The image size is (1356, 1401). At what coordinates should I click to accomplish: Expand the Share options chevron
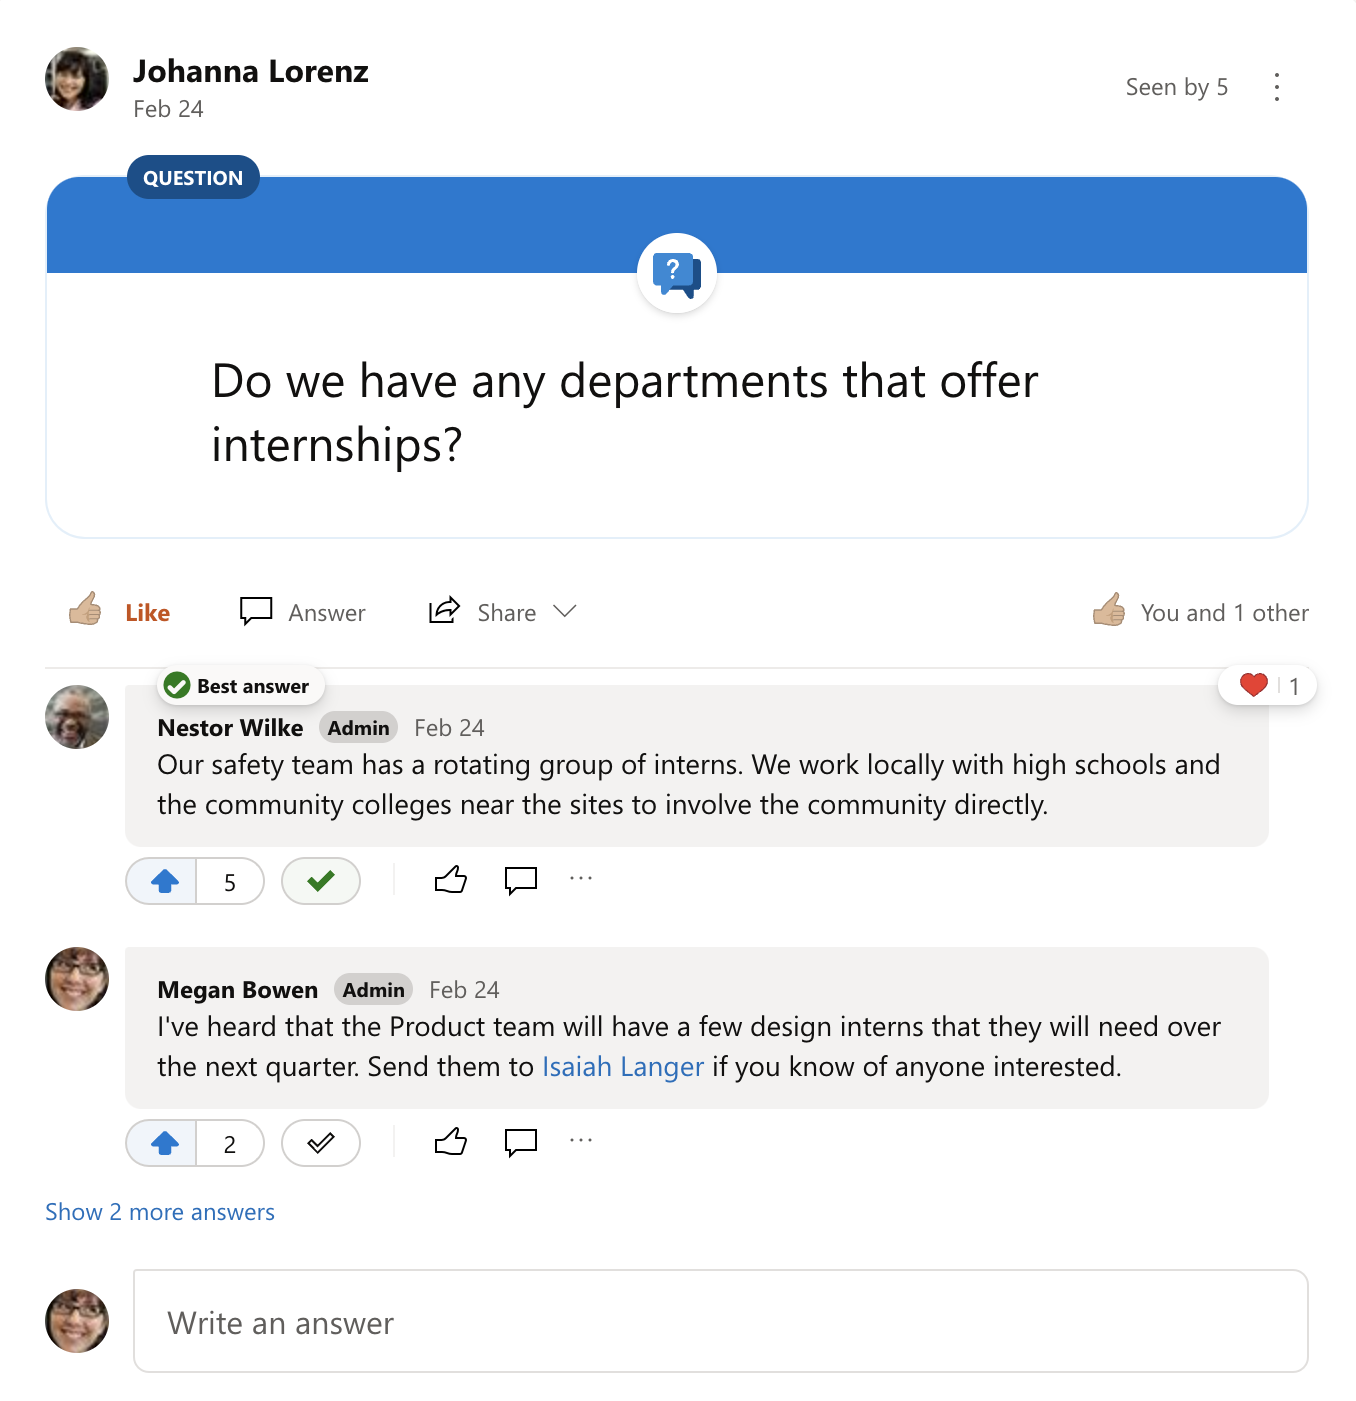pos(566,612)
